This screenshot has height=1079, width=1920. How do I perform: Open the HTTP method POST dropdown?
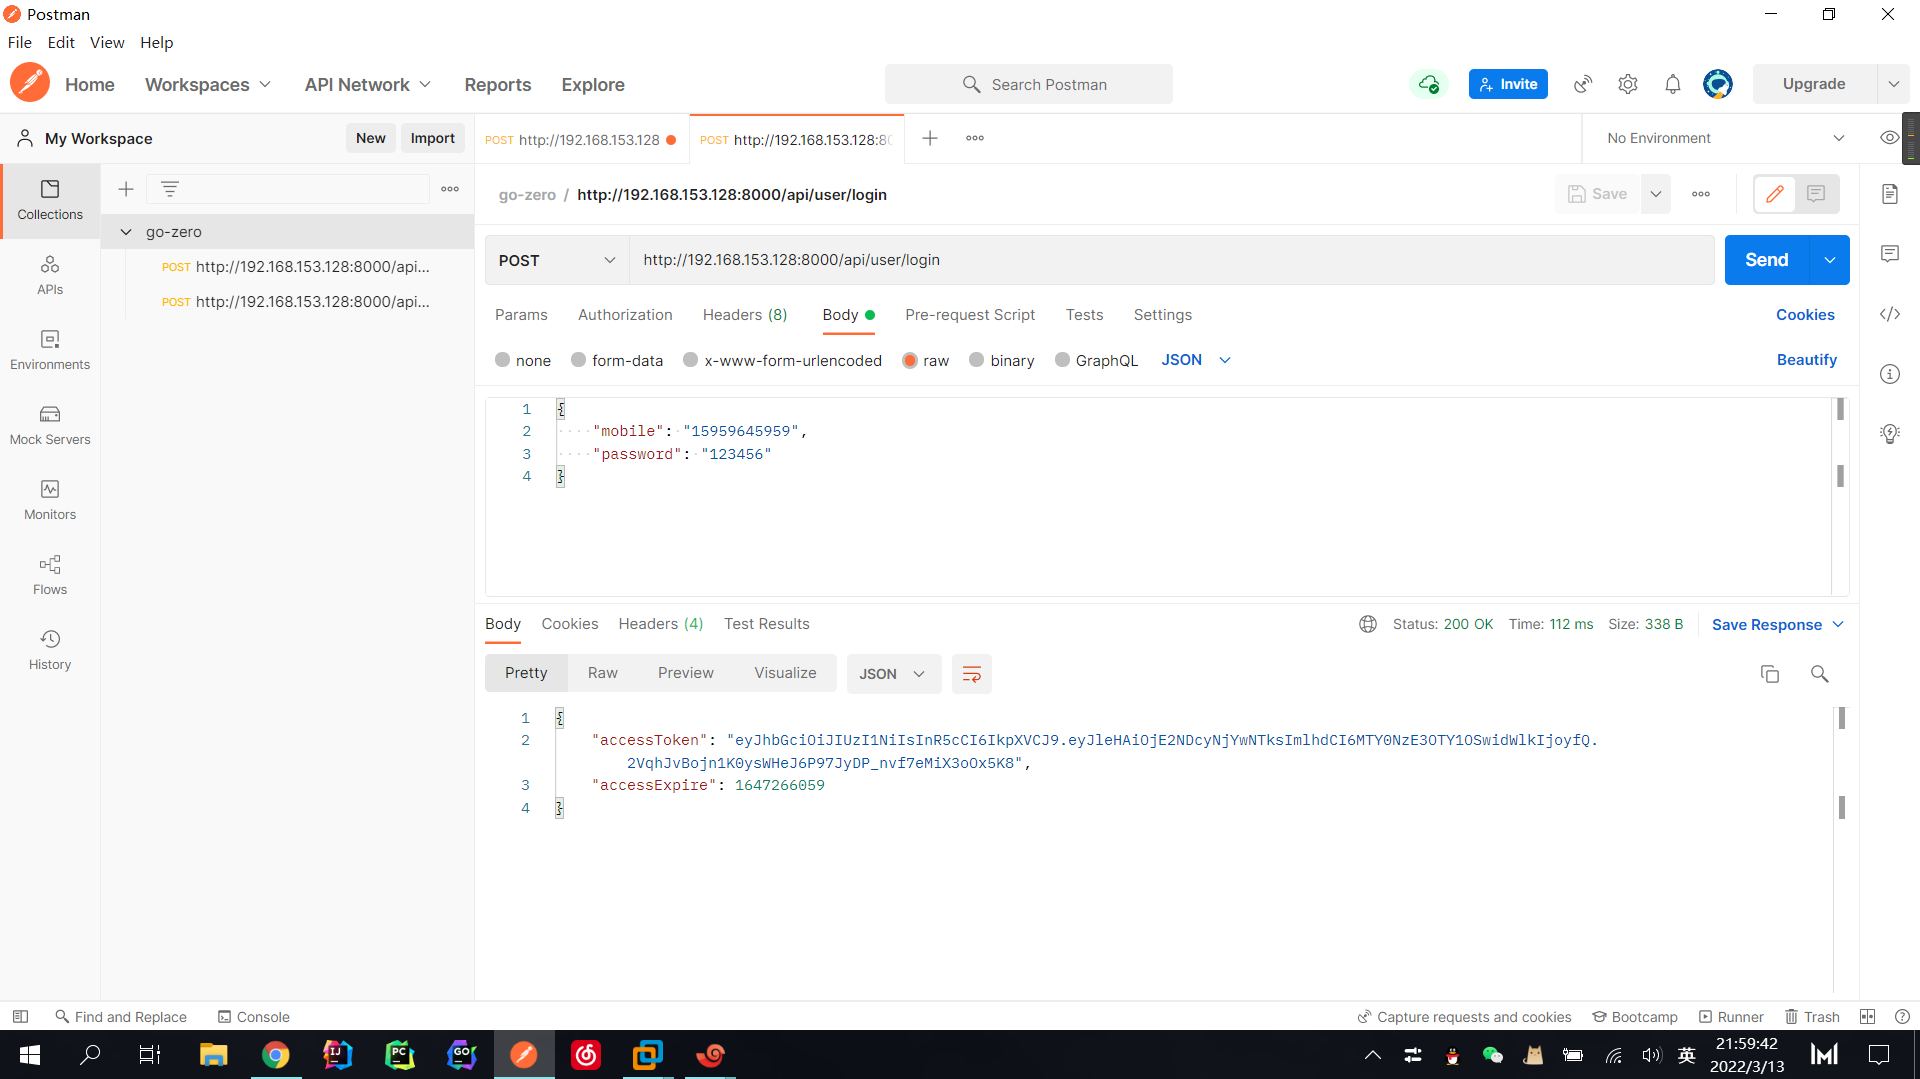[557, 260]
